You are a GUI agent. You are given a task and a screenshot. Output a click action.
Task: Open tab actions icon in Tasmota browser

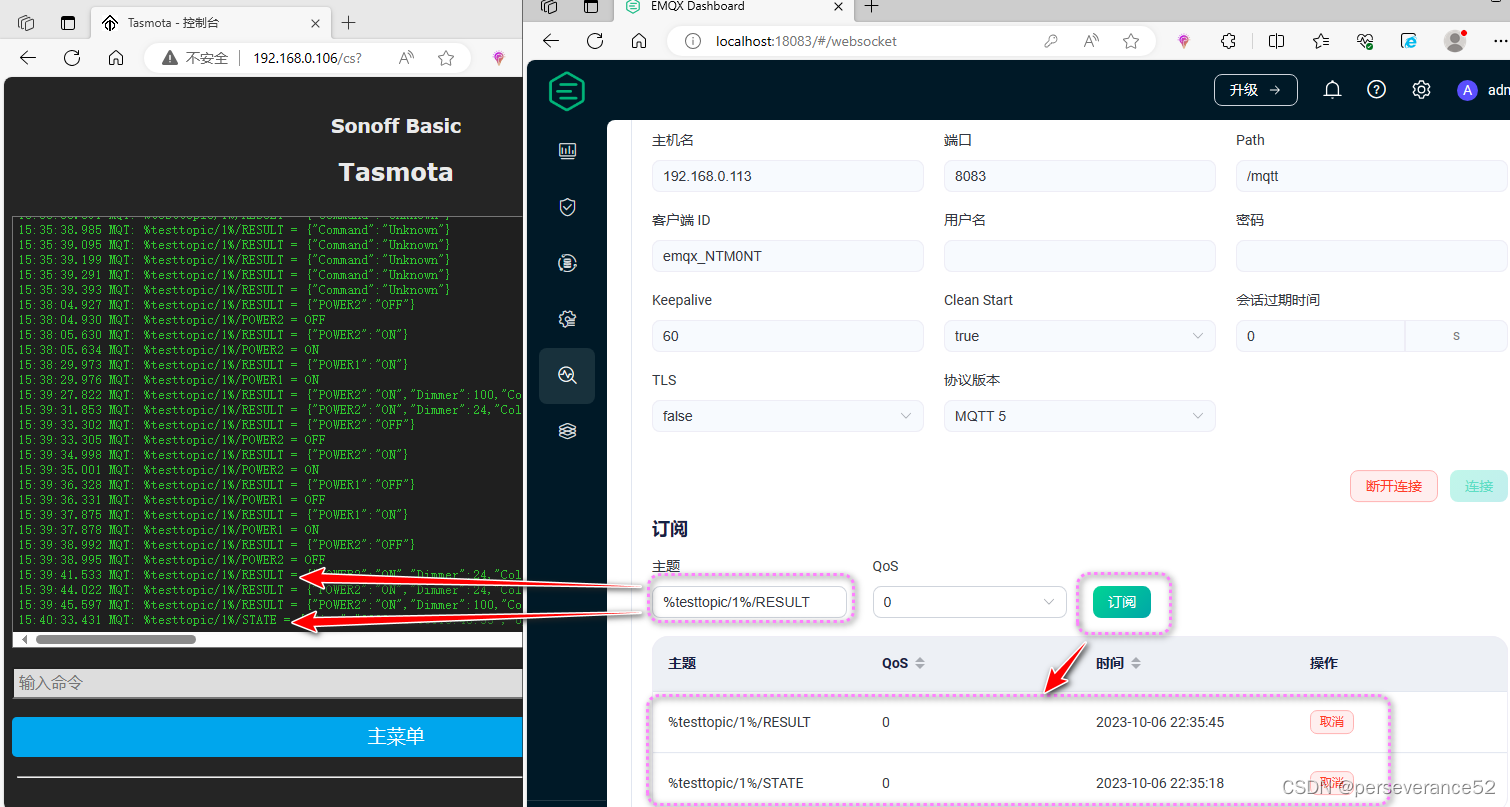point(68,22)
